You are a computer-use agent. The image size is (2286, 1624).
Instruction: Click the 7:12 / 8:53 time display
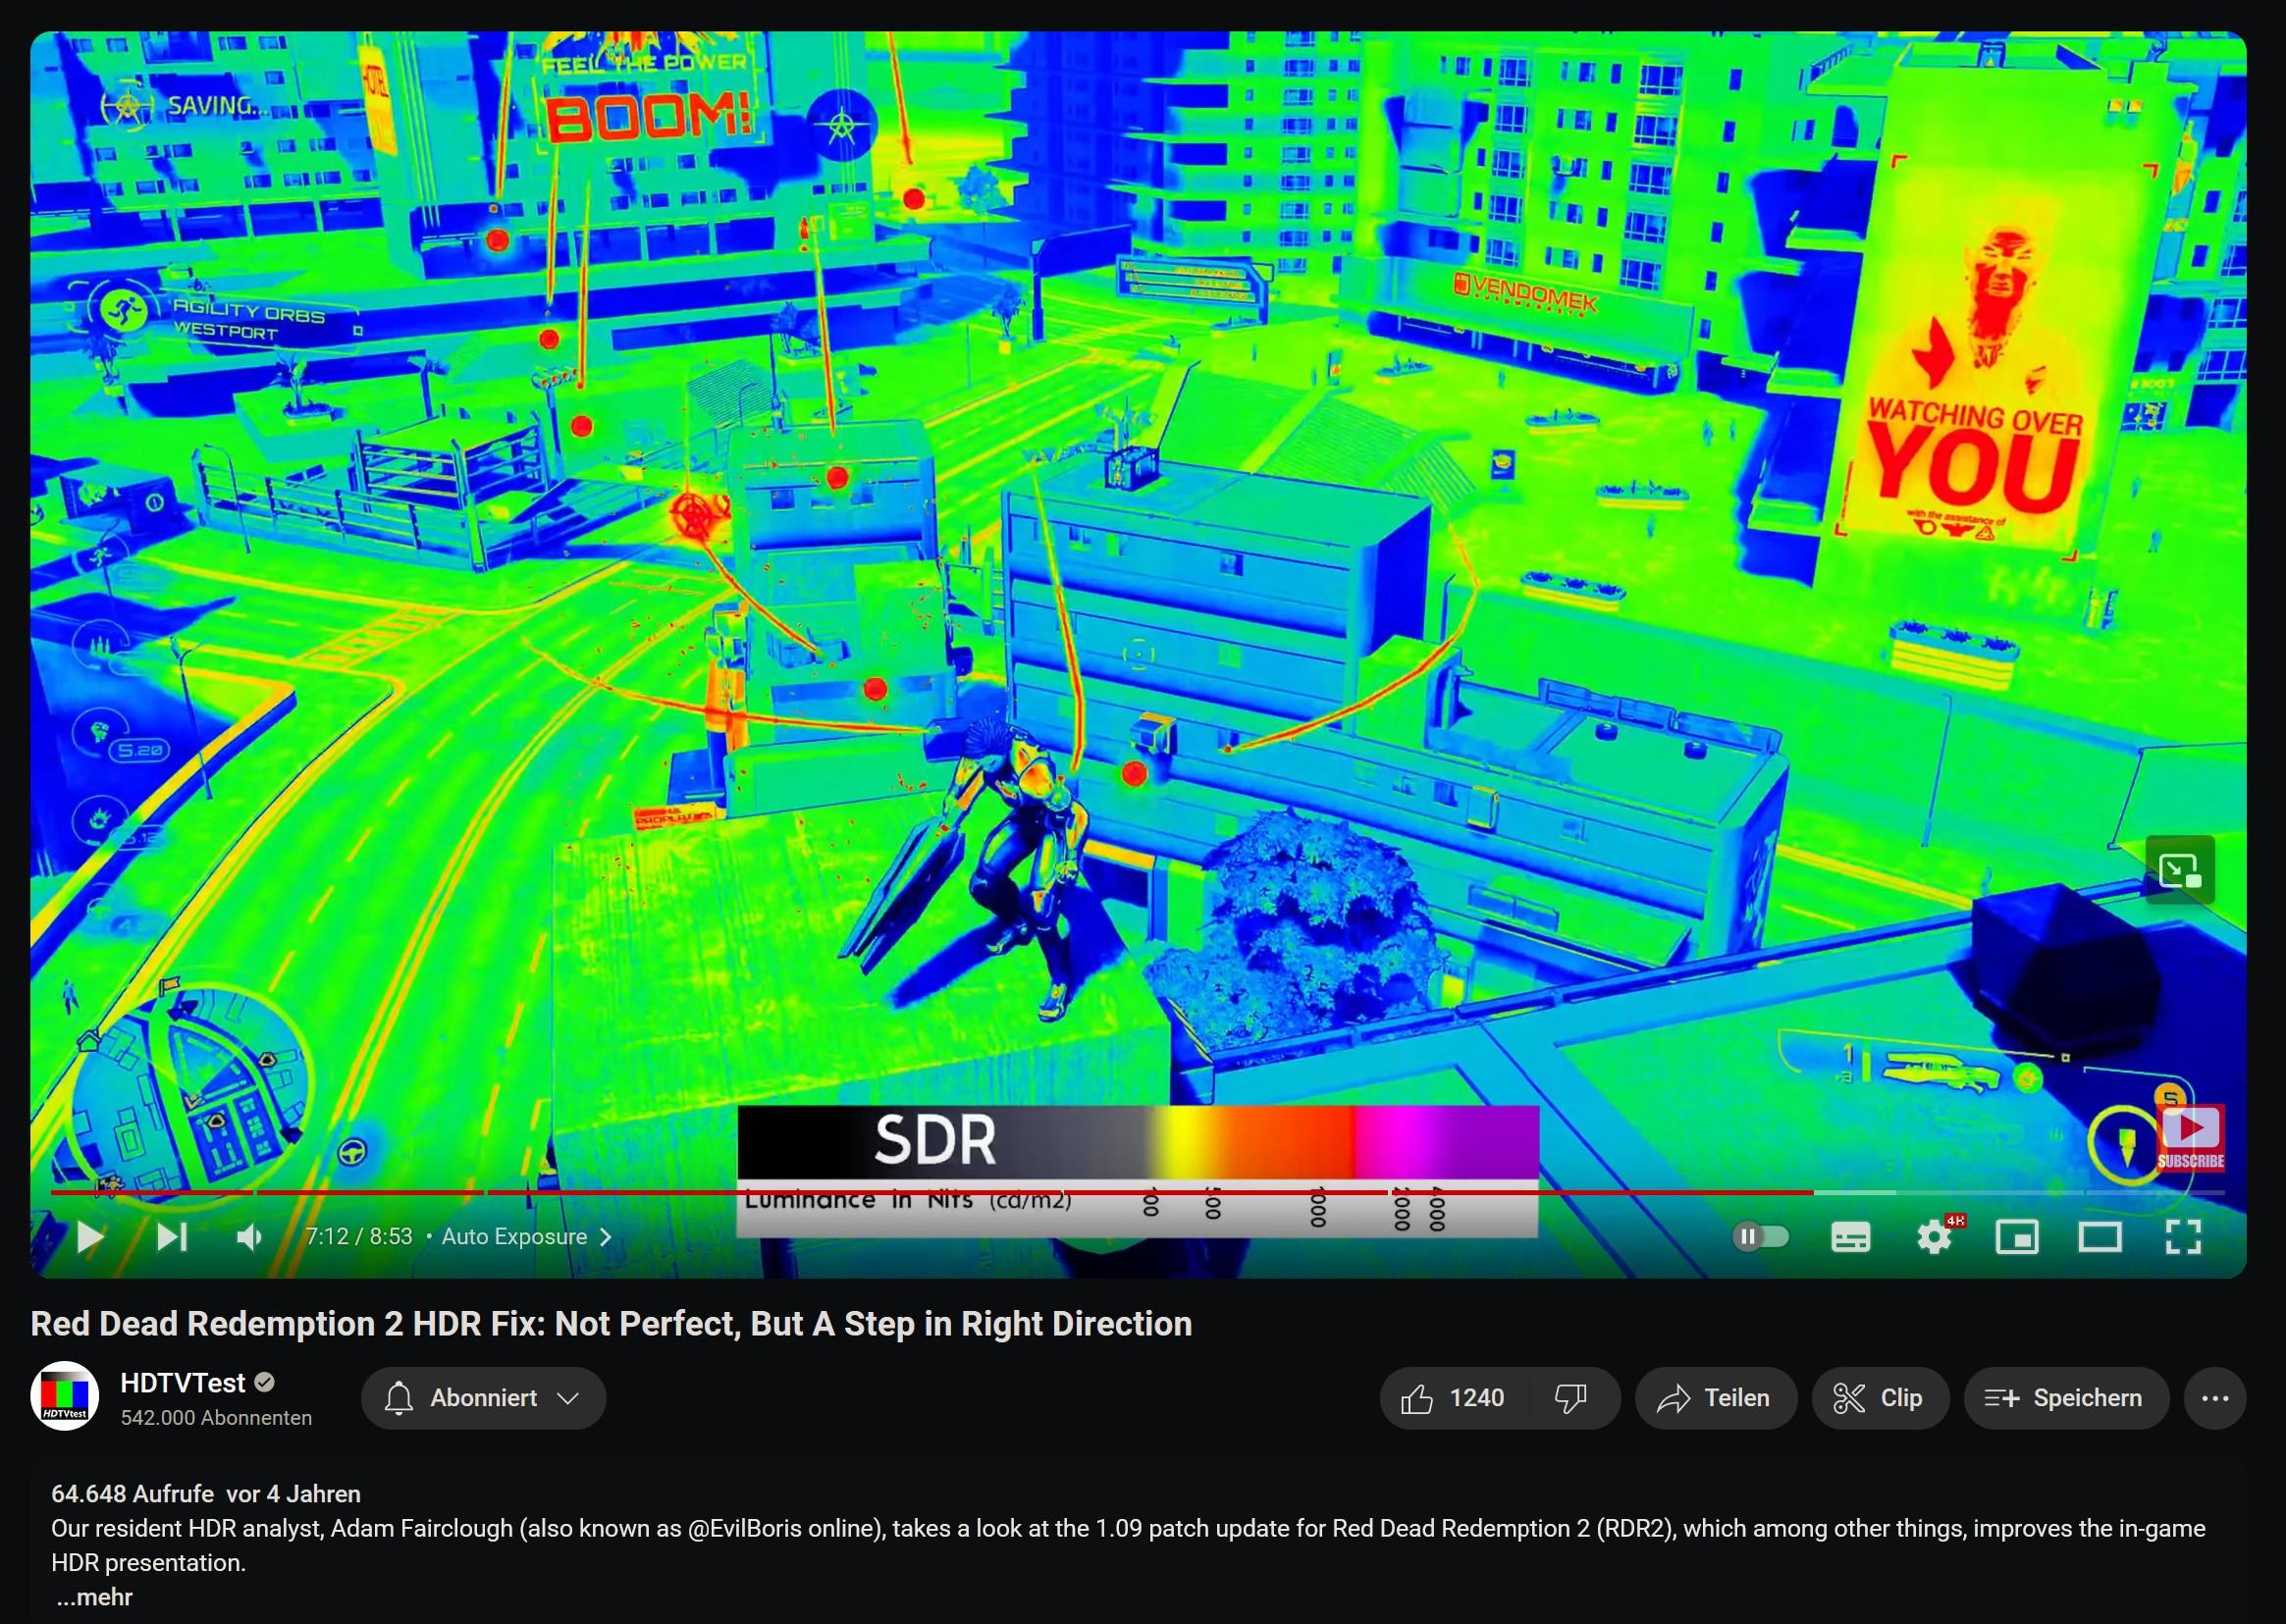click(359, 1237)
